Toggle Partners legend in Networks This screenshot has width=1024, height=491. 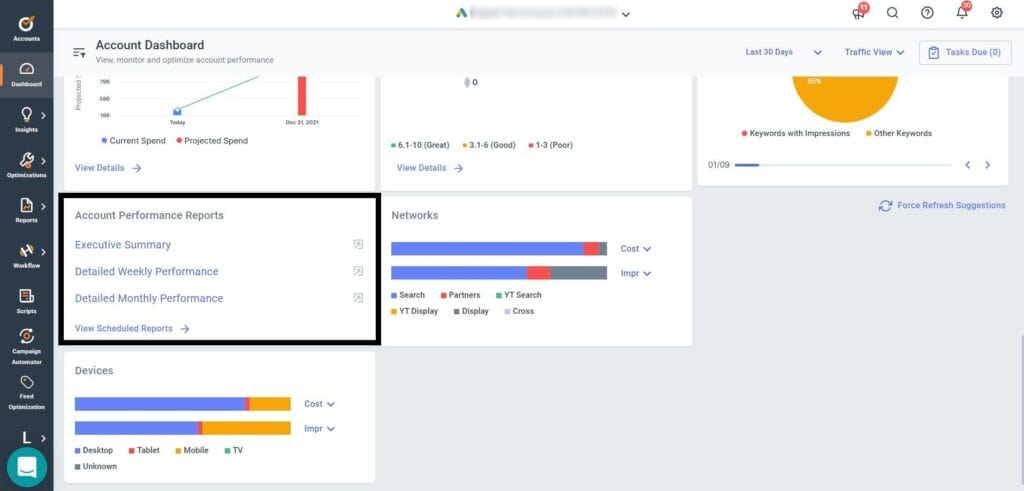(460, 295)
